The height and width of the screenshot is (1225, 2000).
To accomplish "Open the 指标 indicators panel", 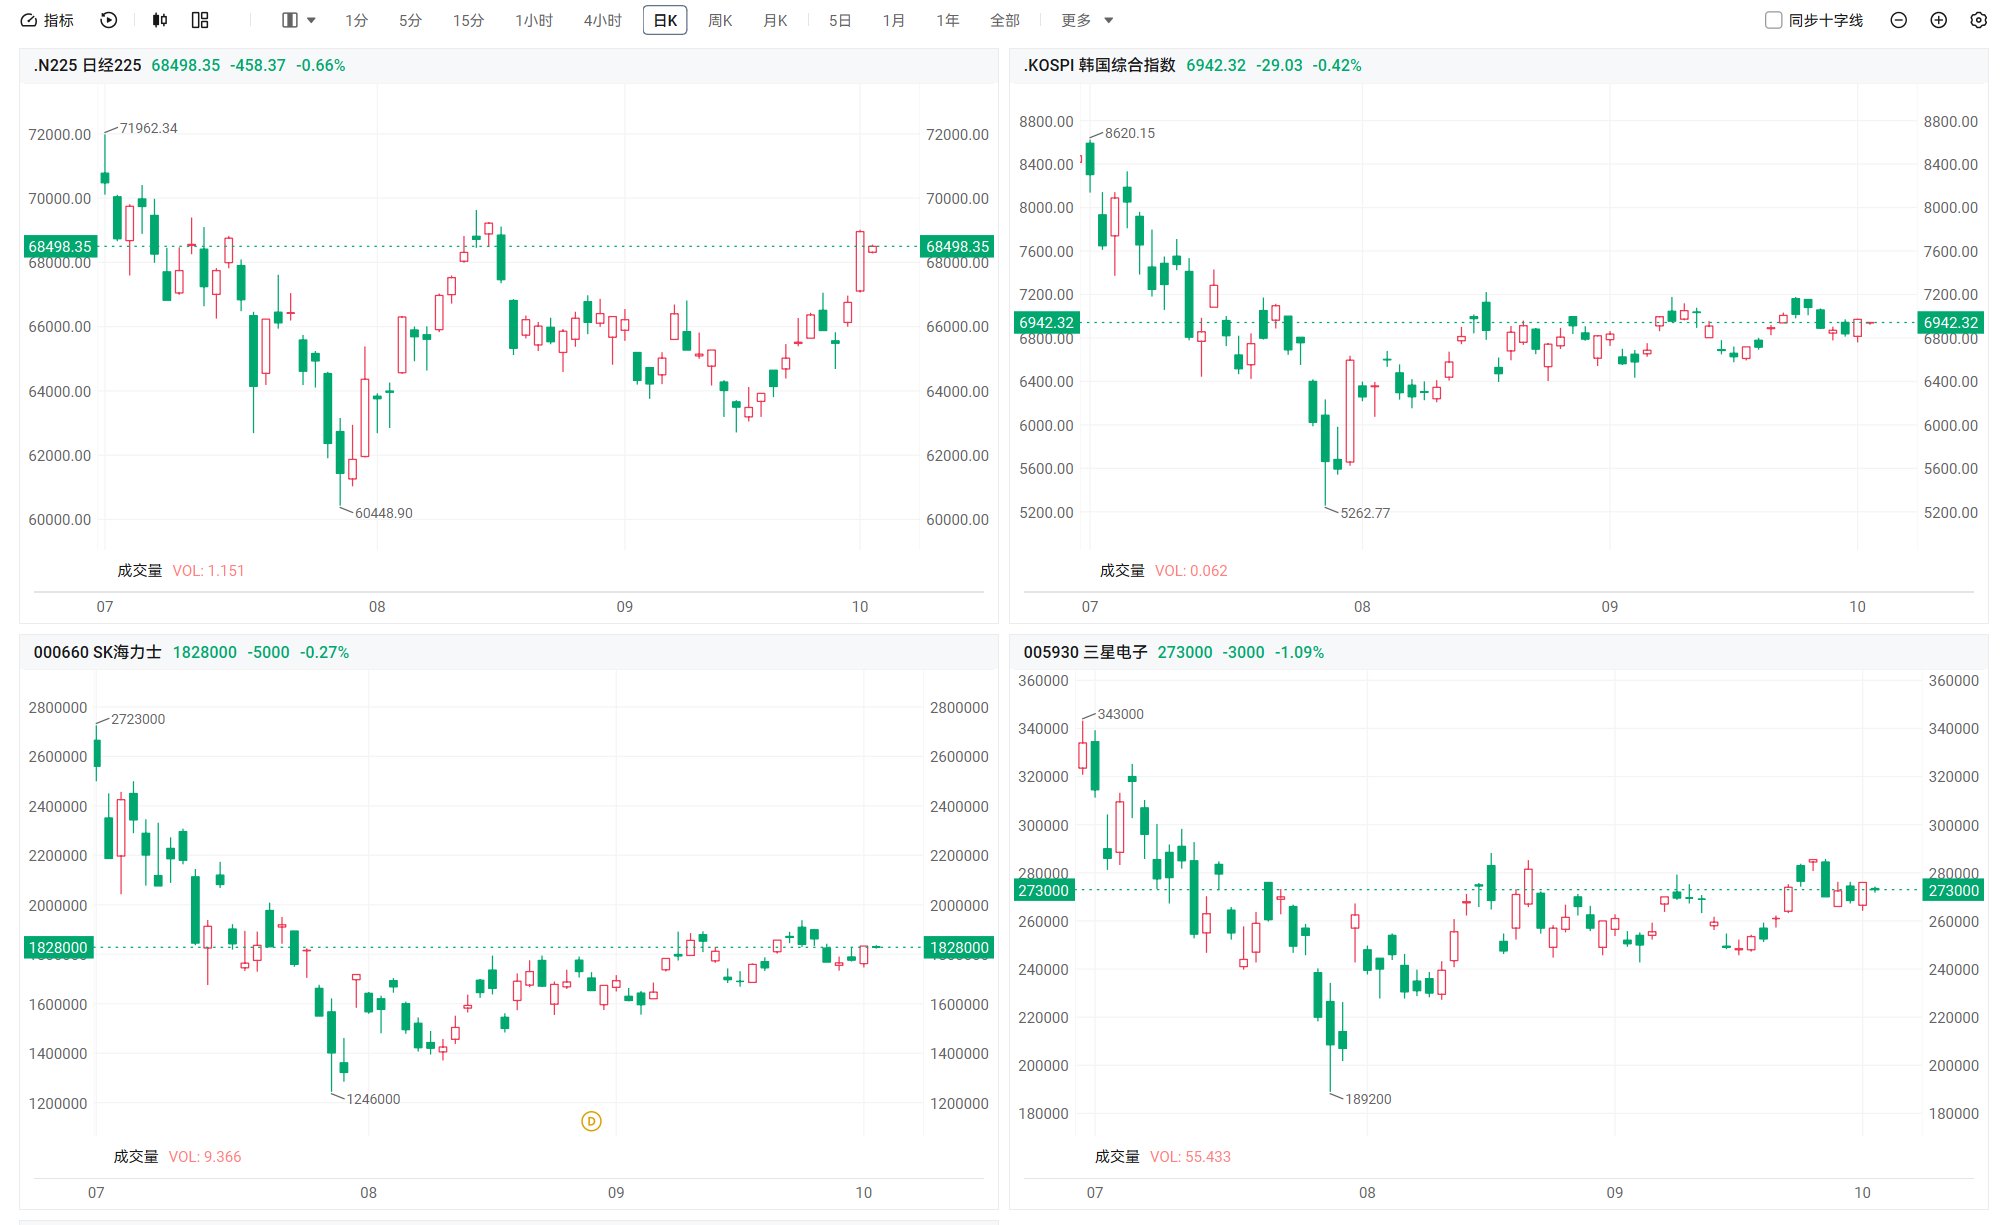I will click(x=47, y=20).
